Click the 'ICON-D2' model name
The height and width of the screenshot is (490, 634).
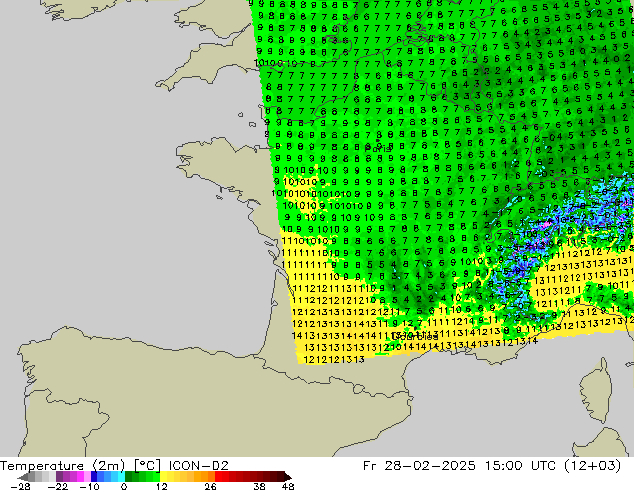pyautogui.click(x=199, y=466)
